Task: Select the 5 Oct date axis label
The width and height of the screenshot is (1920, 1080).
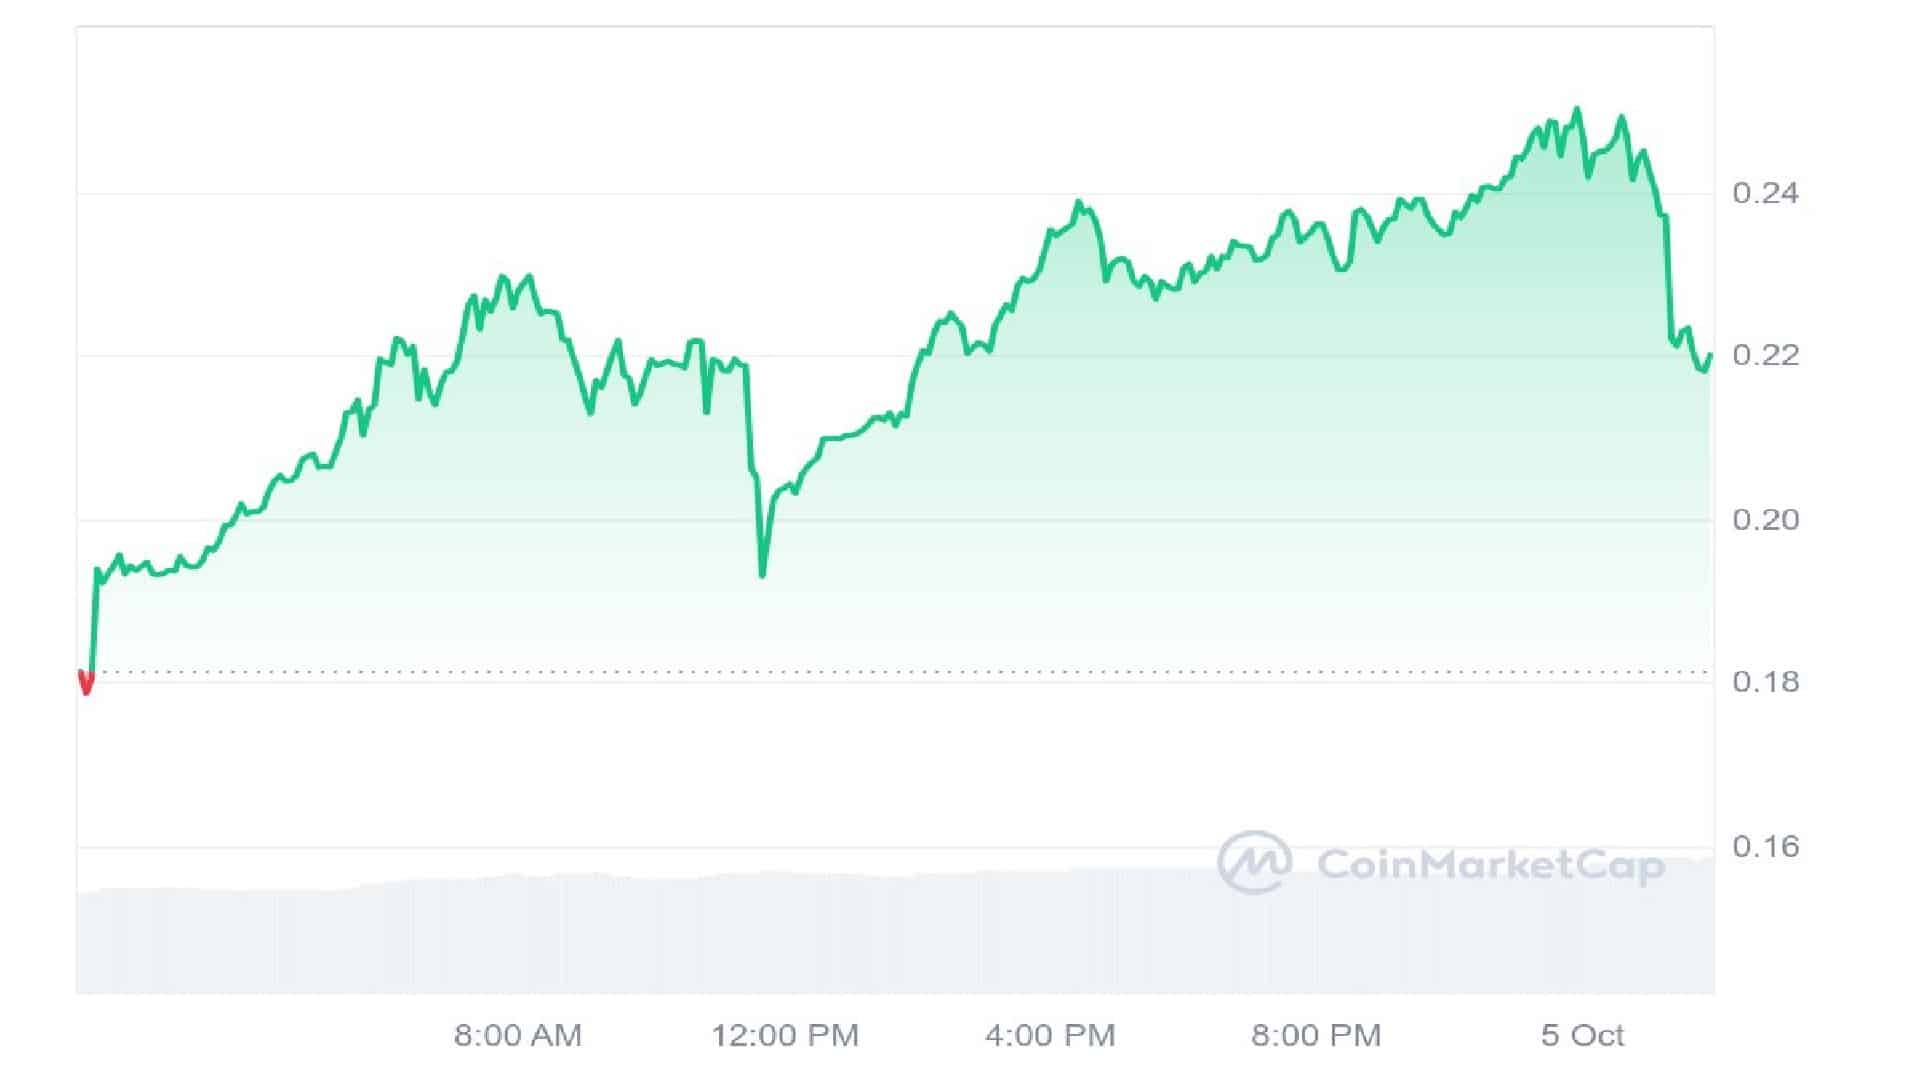Action: [x=1582, y=1035]
